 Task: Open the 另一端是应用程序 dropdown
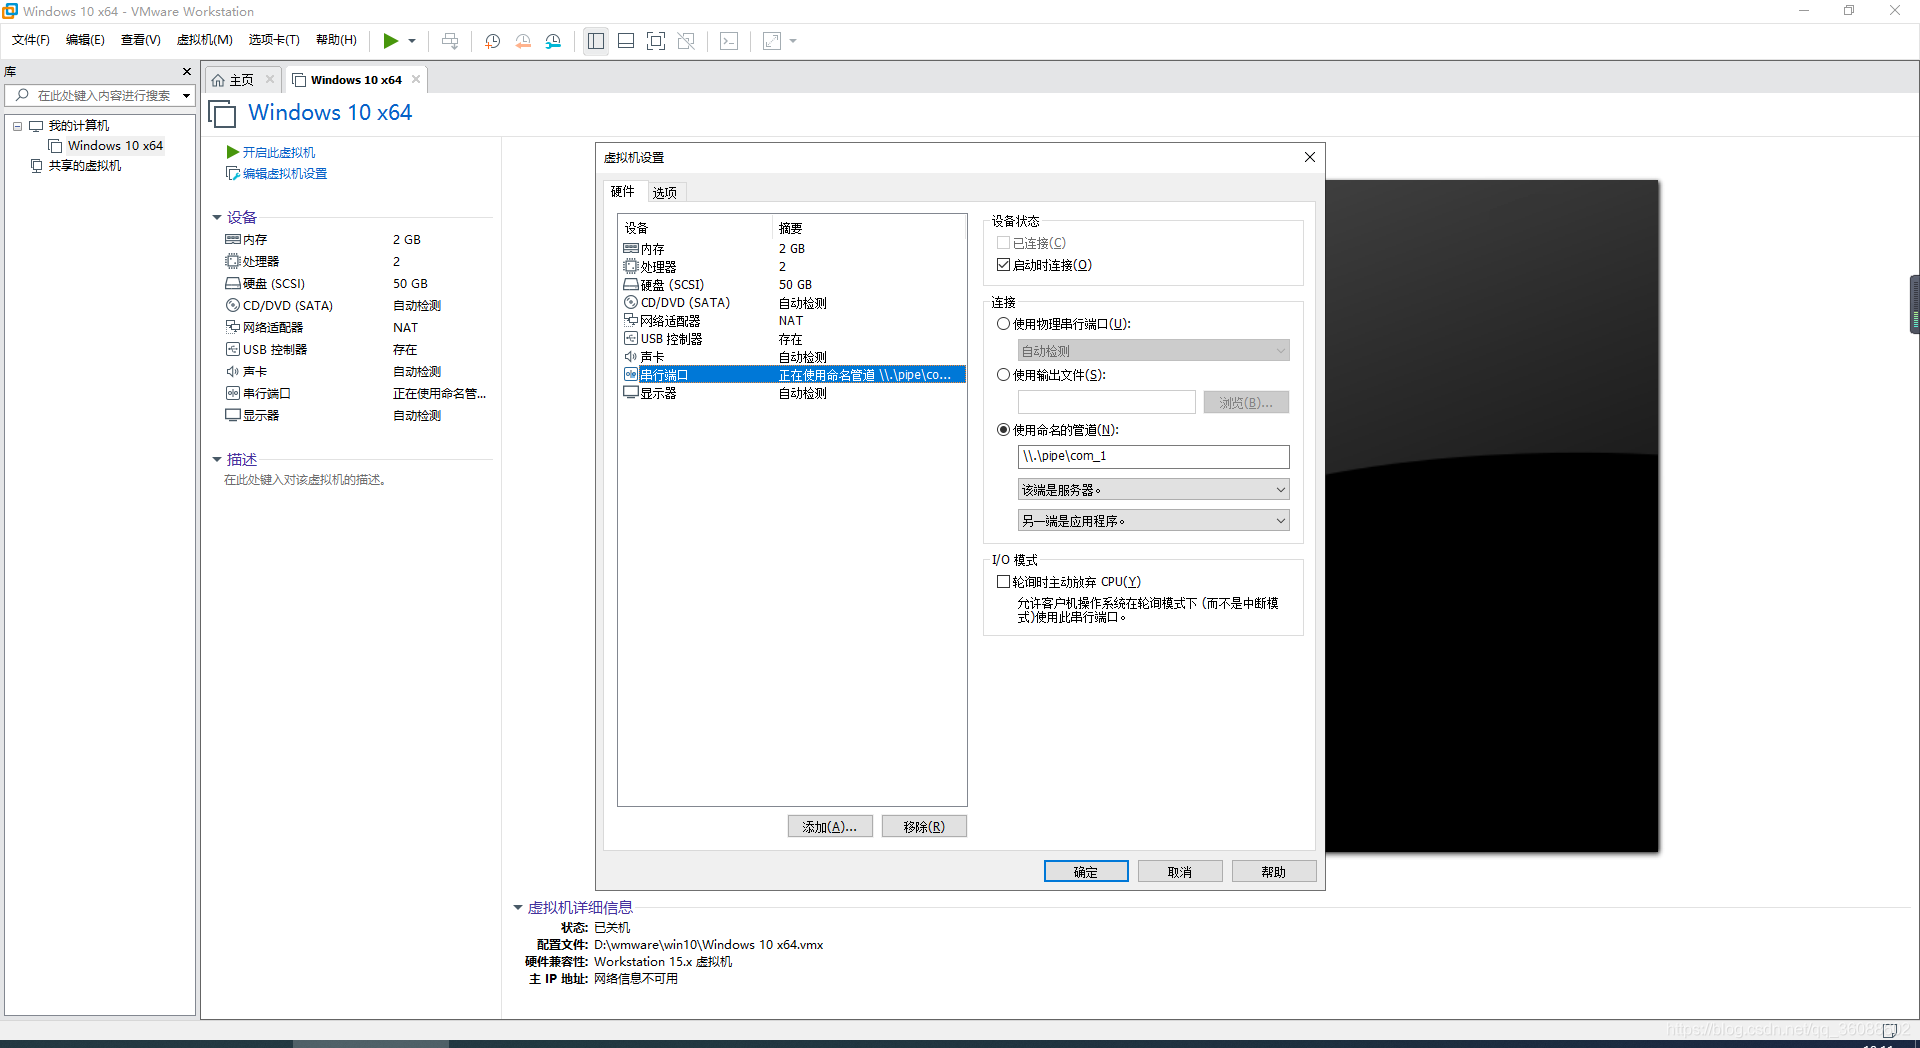1152,520
